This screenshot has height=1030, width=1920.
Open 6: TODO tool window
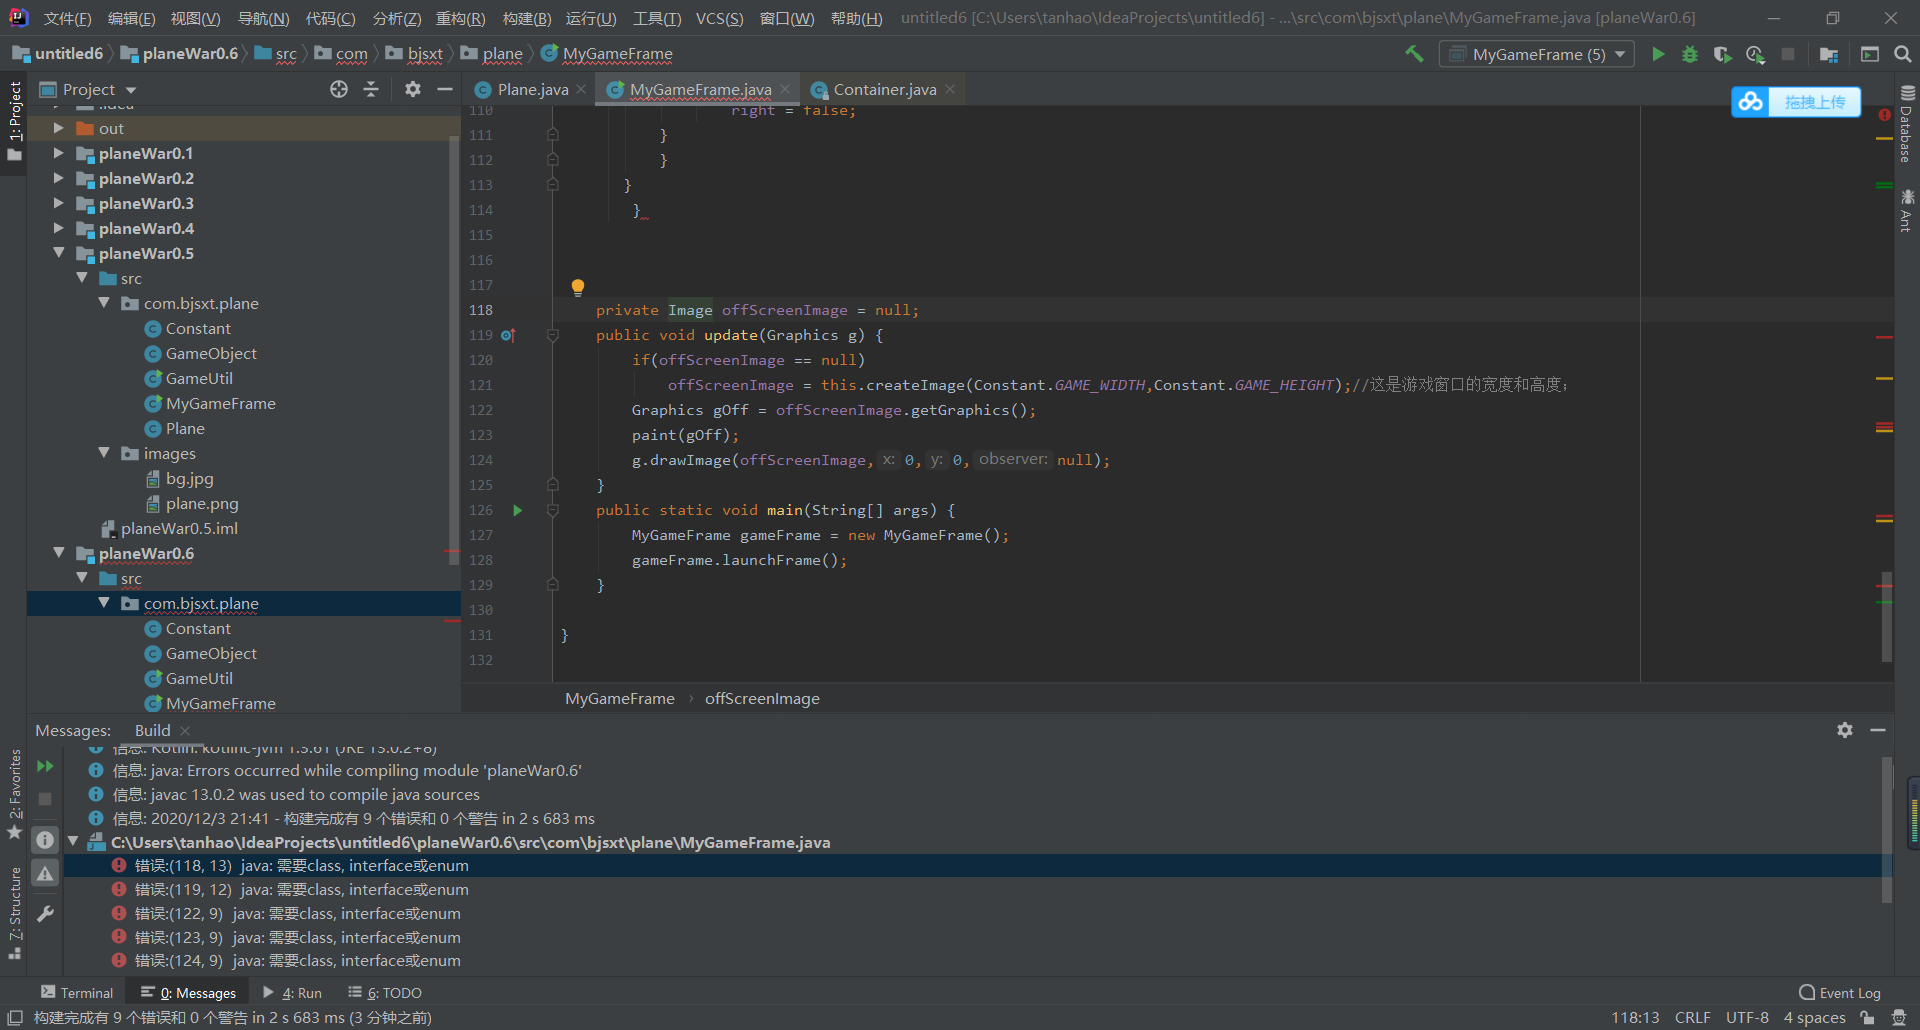[x=385, y=993]
